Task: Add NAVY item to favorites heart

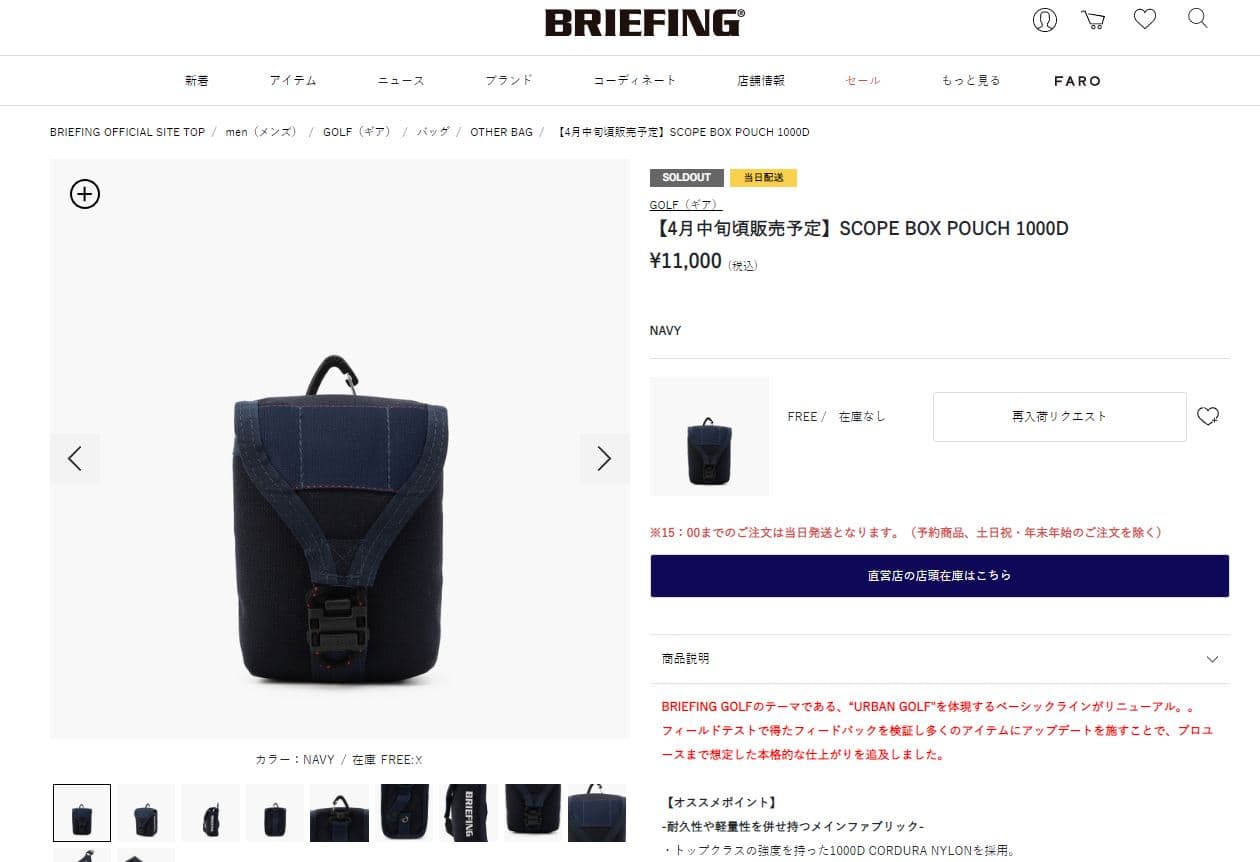Action: coord(1208,417)
